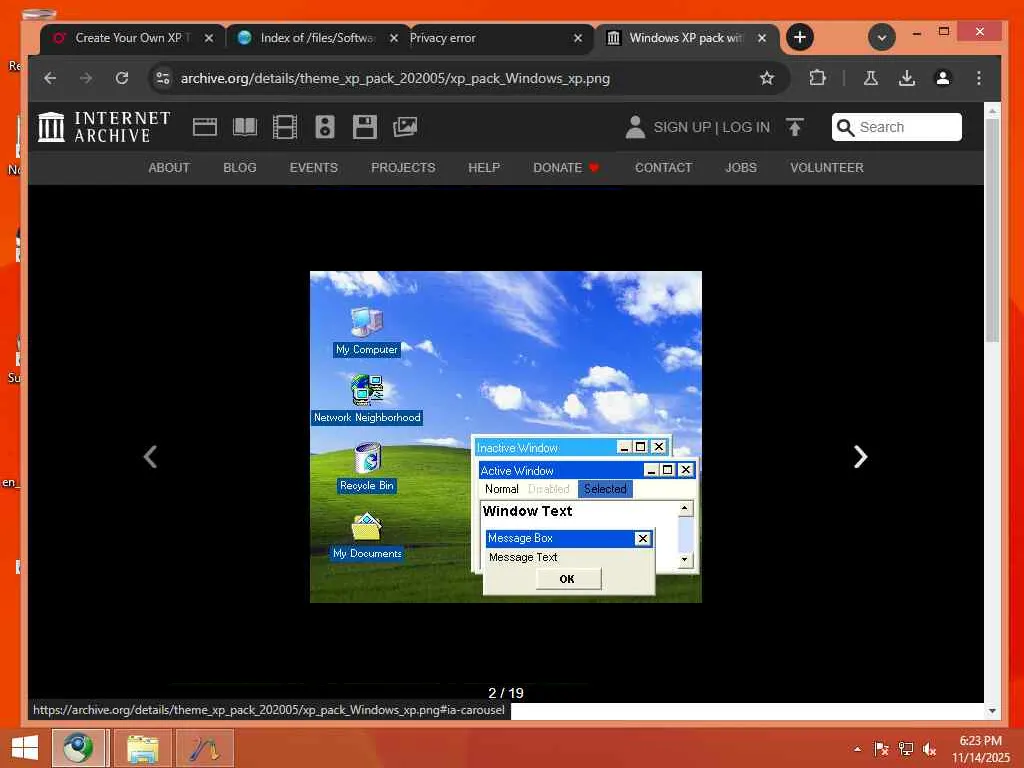Reload the current page
Viewport: 1024px width, 768px height.
[x=121, y=78]
